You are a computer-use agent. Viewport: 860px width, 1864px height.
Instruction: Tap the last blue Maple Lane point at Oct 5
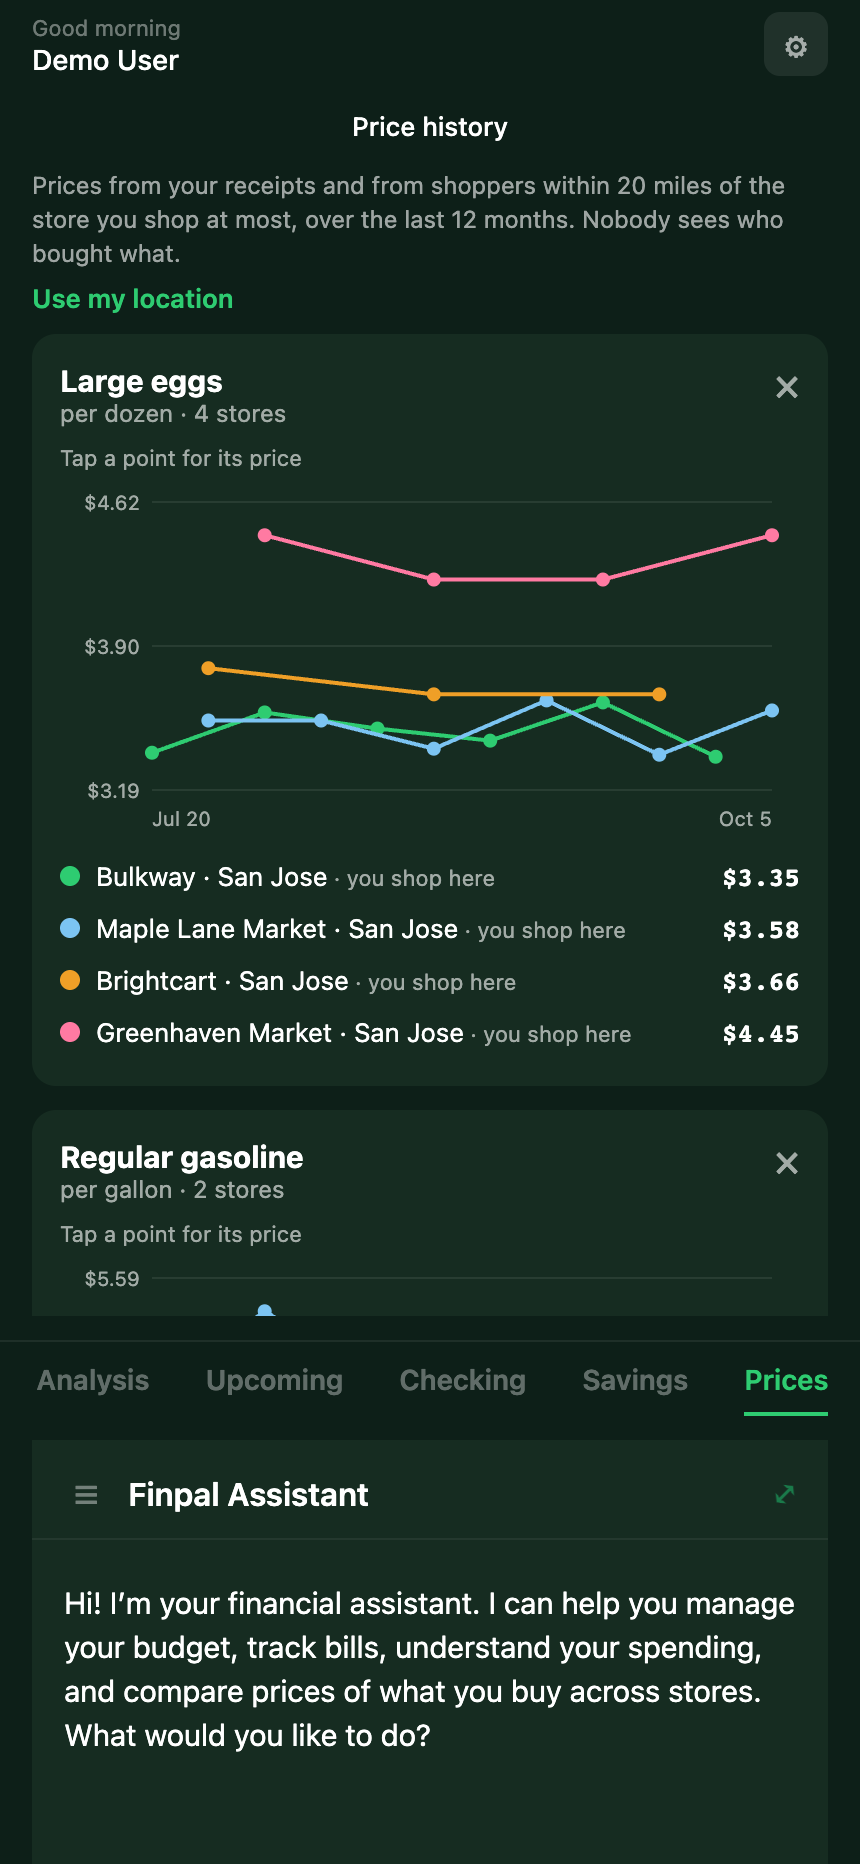[772, 711]
